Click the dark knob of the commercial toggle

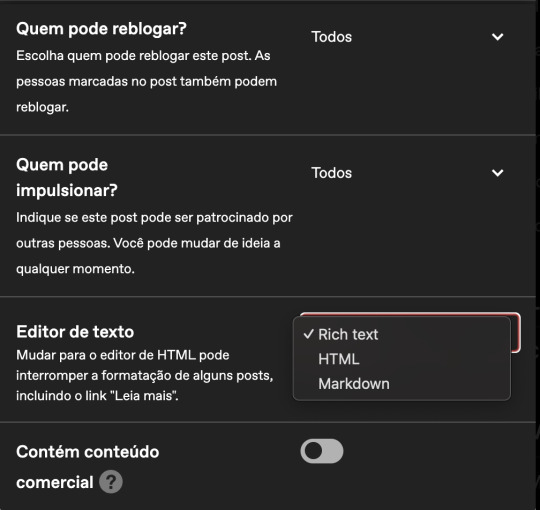coord(313,451)
